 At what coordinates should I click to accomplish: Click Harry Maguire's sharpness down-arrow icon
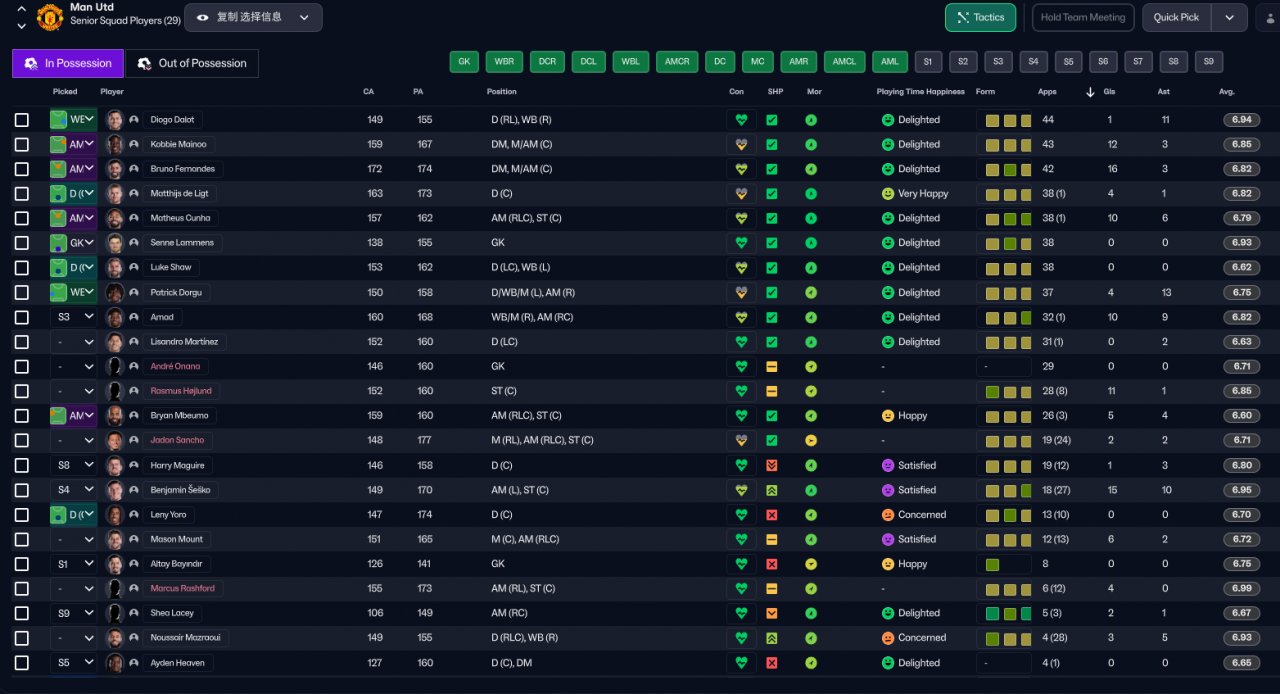(x=771, y=465)
